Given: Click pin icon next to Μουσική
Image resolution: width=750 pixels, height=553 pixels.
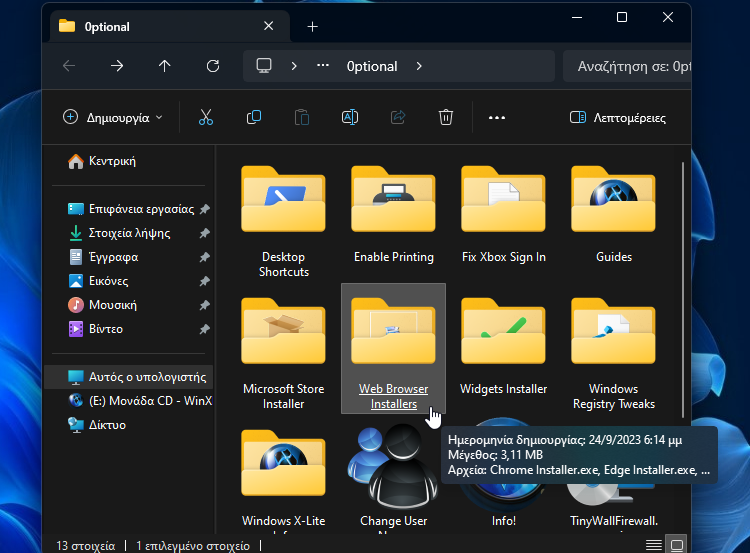Looking at the screenshot, I should pyautogui.click(x=205, y=305).
